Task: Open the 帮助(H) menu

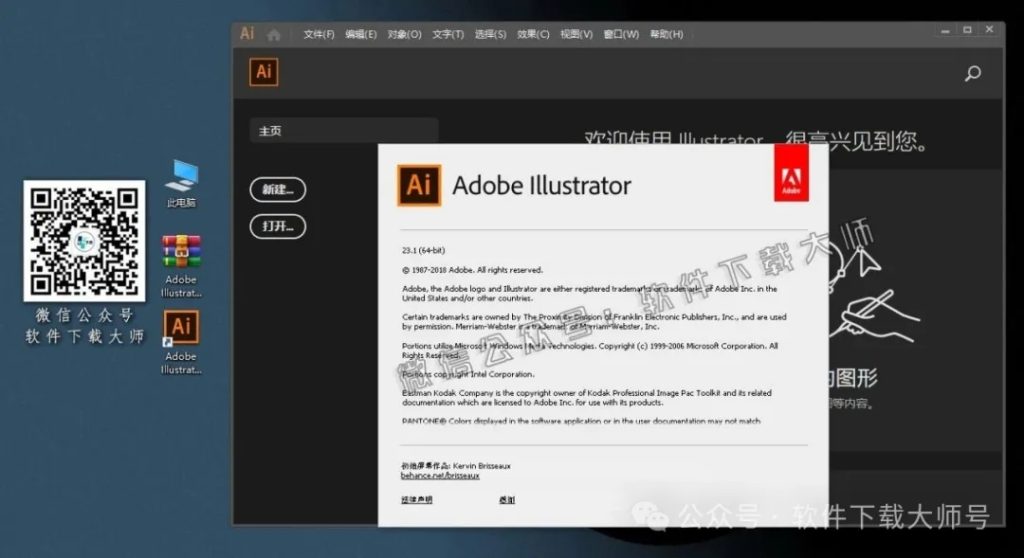Action: [x=666, y=34]
